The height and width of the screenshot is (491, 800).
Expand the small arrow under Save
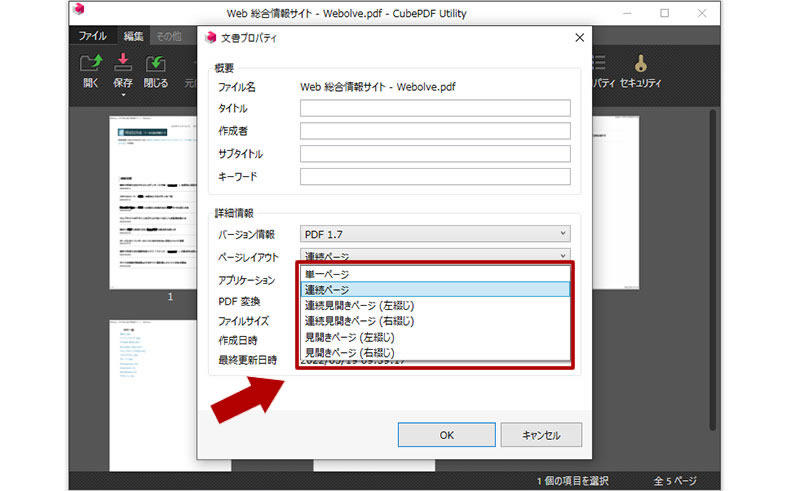pyautogui.click(x=123, y=95)
